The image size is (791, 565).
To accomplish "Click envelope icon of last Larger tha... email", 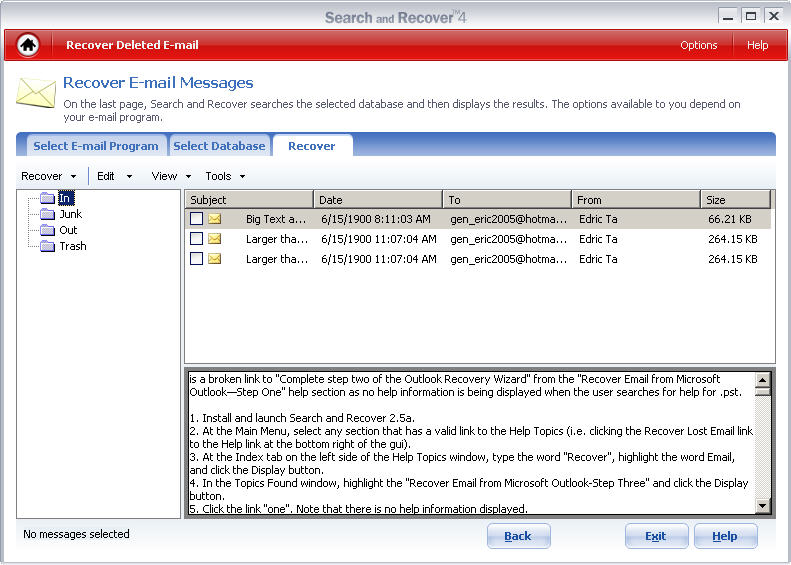I will pos(214,259).
